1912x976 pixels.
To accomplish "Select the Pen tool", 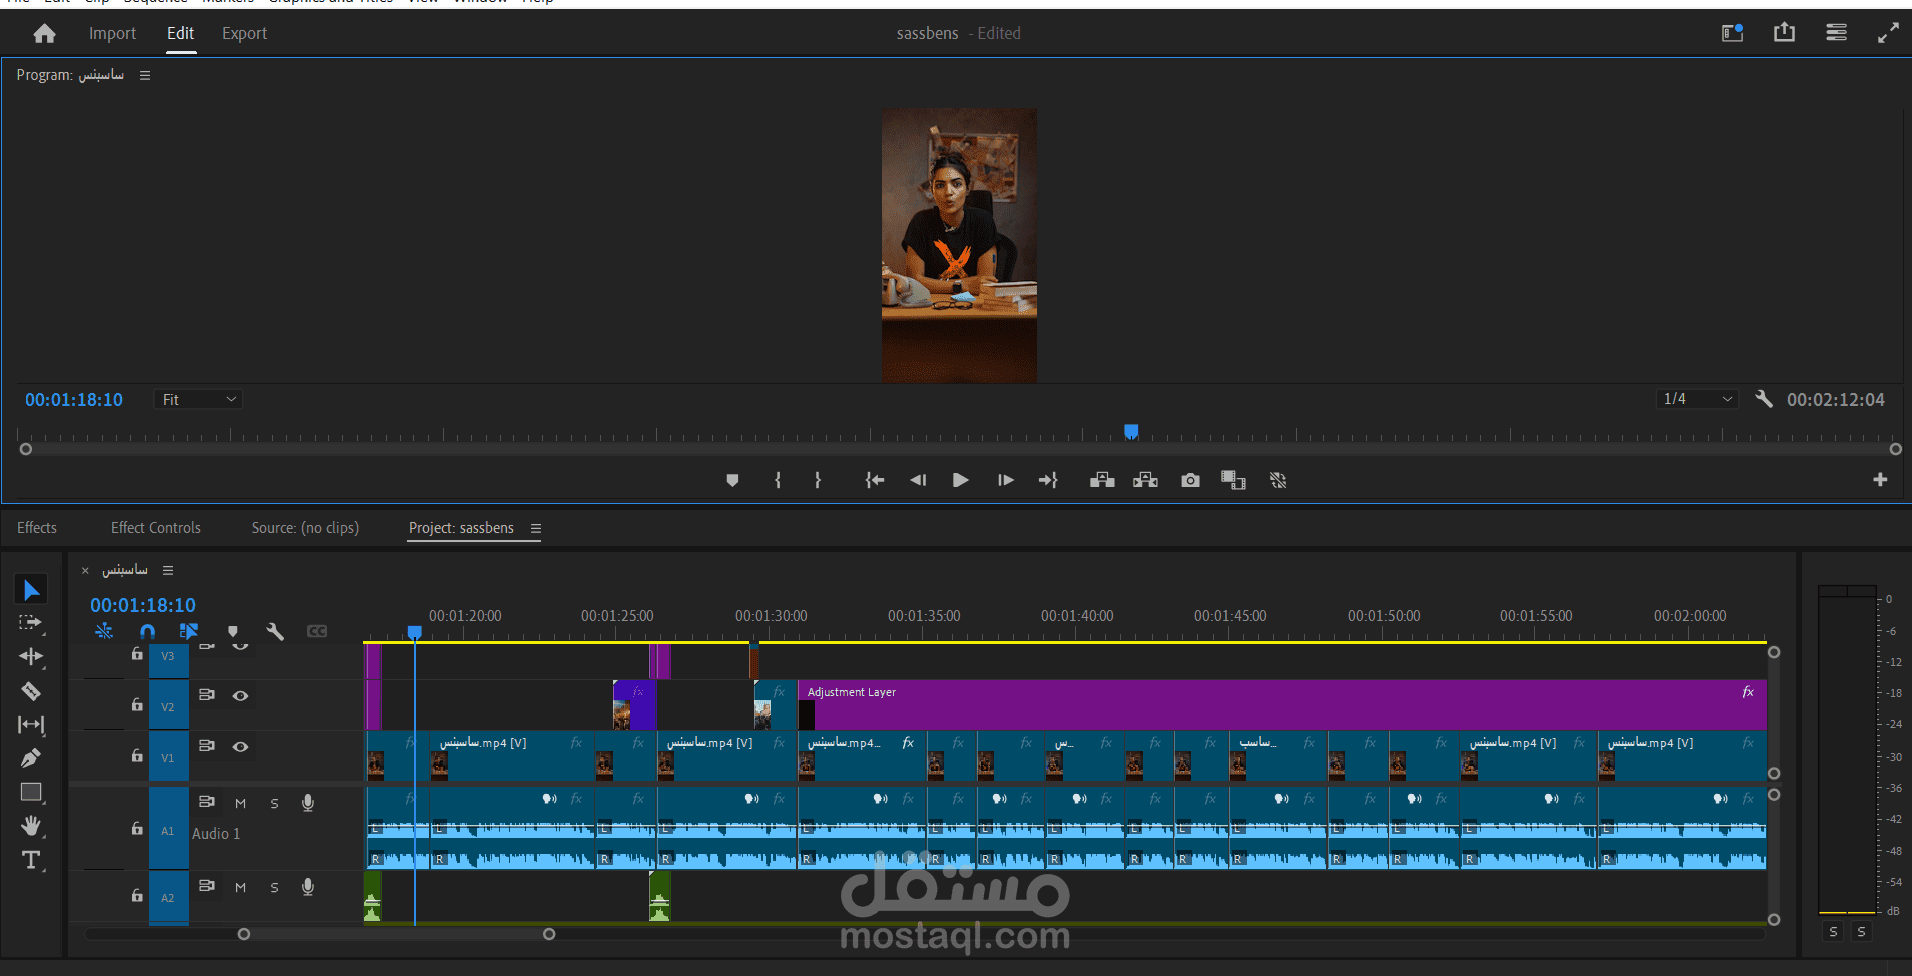I will coord(31,758).
